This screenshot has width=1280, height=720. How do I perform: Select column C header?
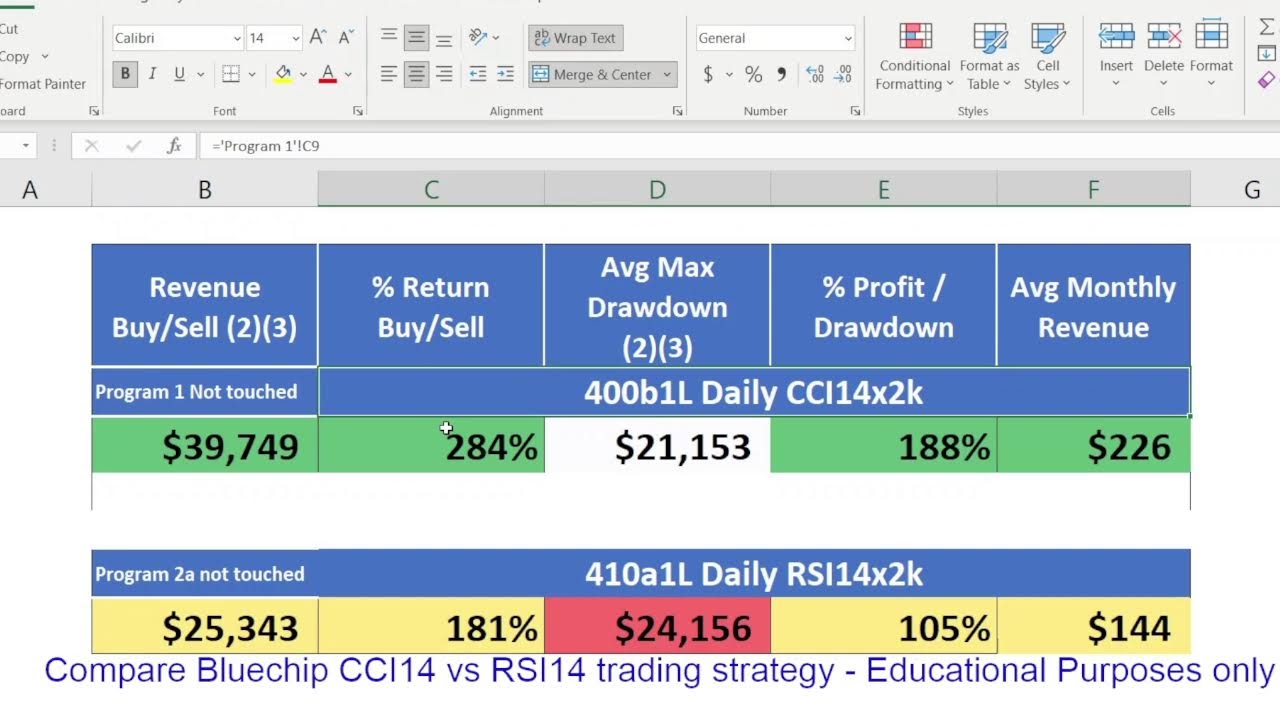click(x=431, y=189)
